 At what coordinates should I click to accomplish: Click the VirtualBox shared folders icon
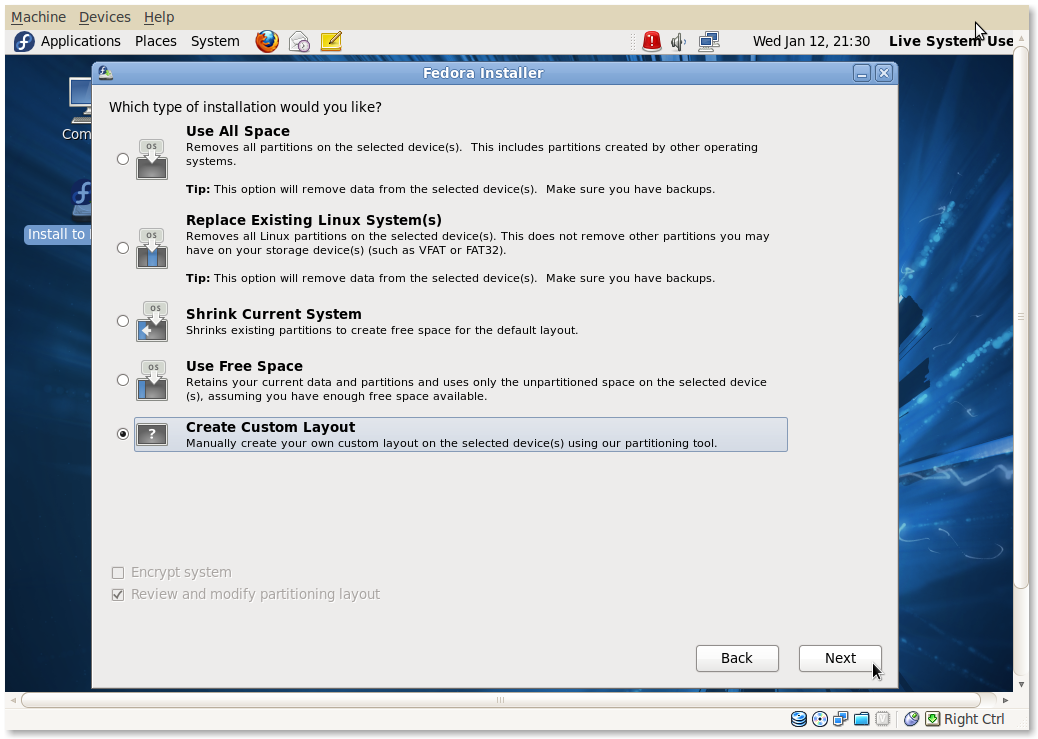[861, 719]
